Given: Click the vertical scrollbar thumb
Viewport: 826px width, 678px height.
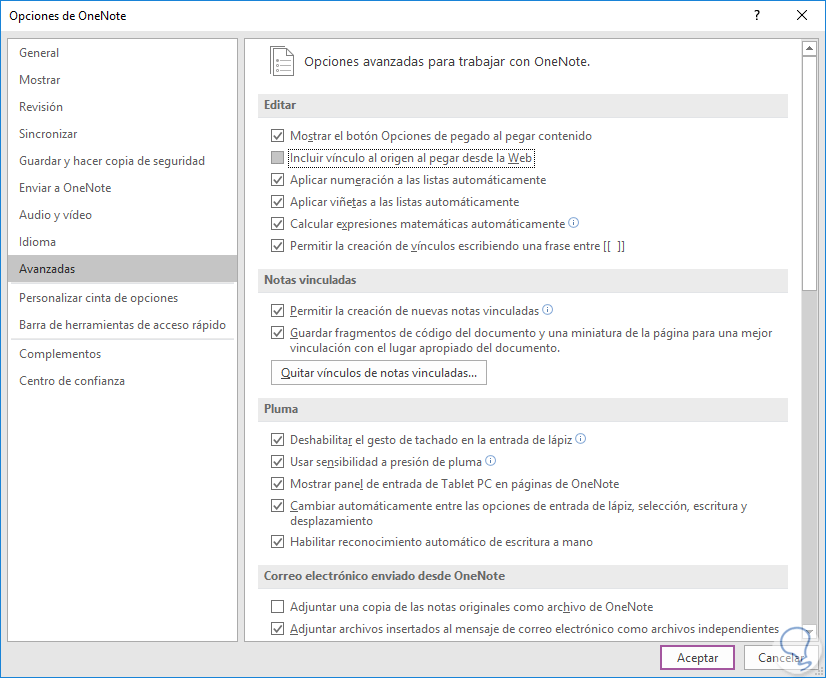Looking at the screenshot, I should [809, 173].
